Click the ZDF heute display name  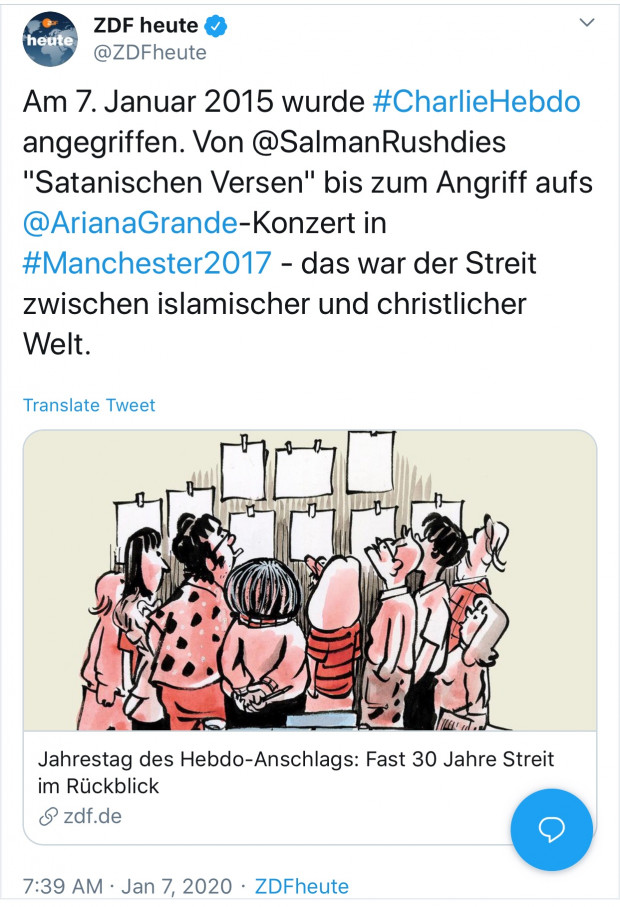146,25
